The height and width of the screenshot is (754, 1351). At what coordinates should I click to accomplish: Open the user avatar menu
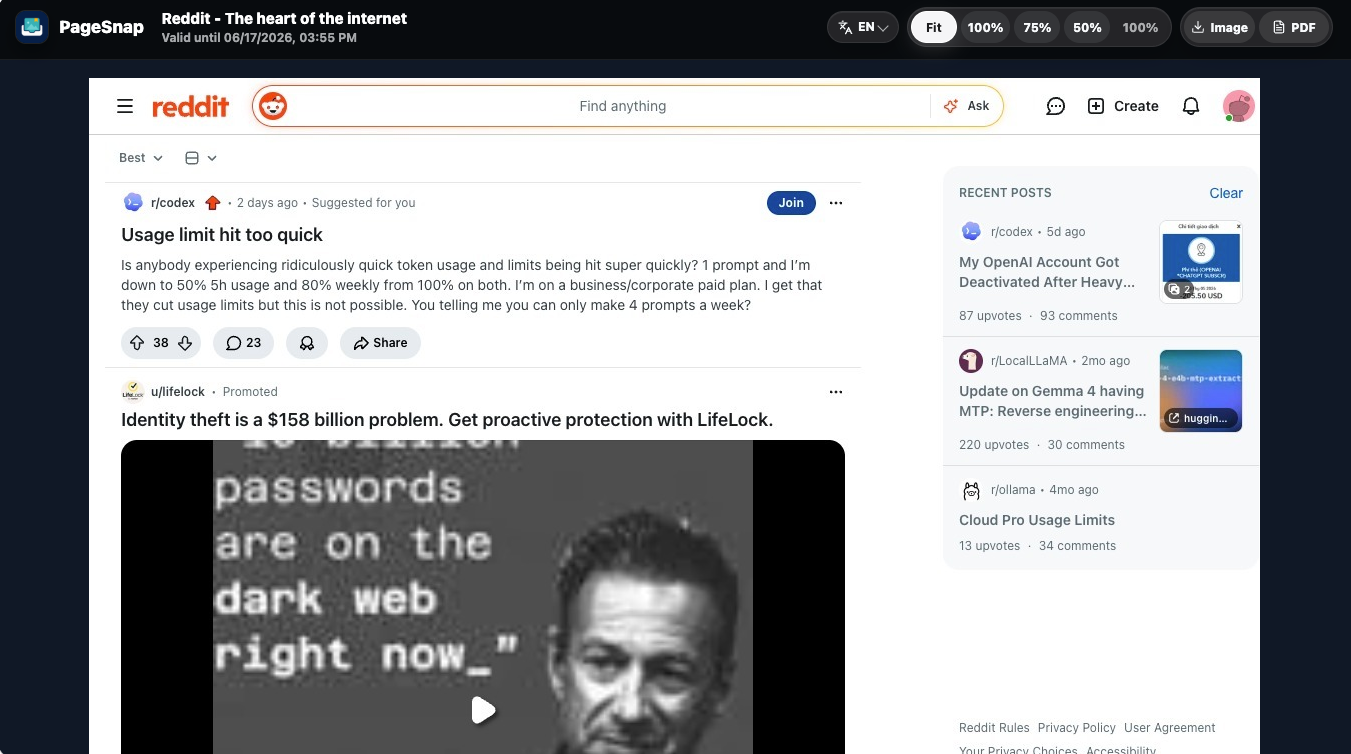click(1238, 106)
